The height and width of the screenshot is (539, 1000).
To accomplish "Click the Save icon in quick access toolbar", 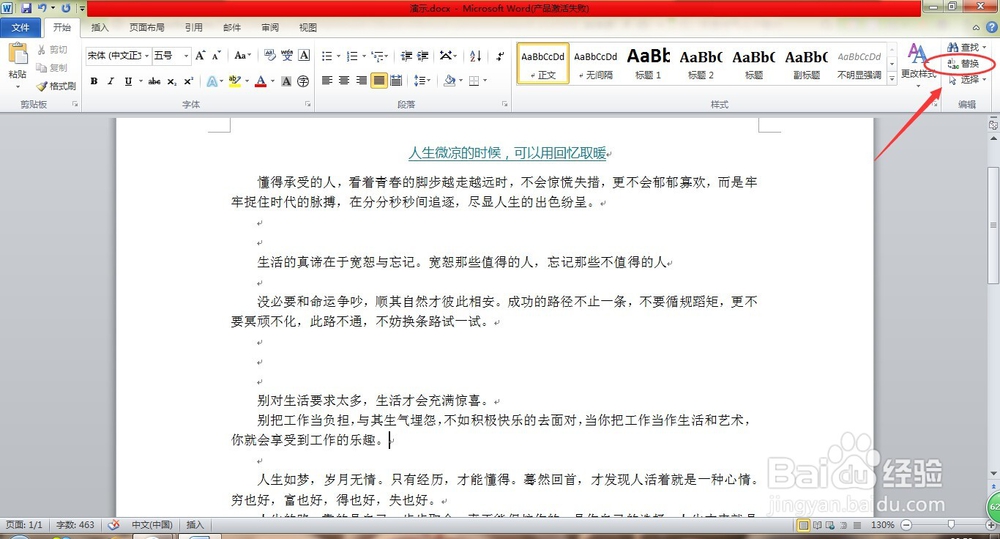I will pos(26,8).
